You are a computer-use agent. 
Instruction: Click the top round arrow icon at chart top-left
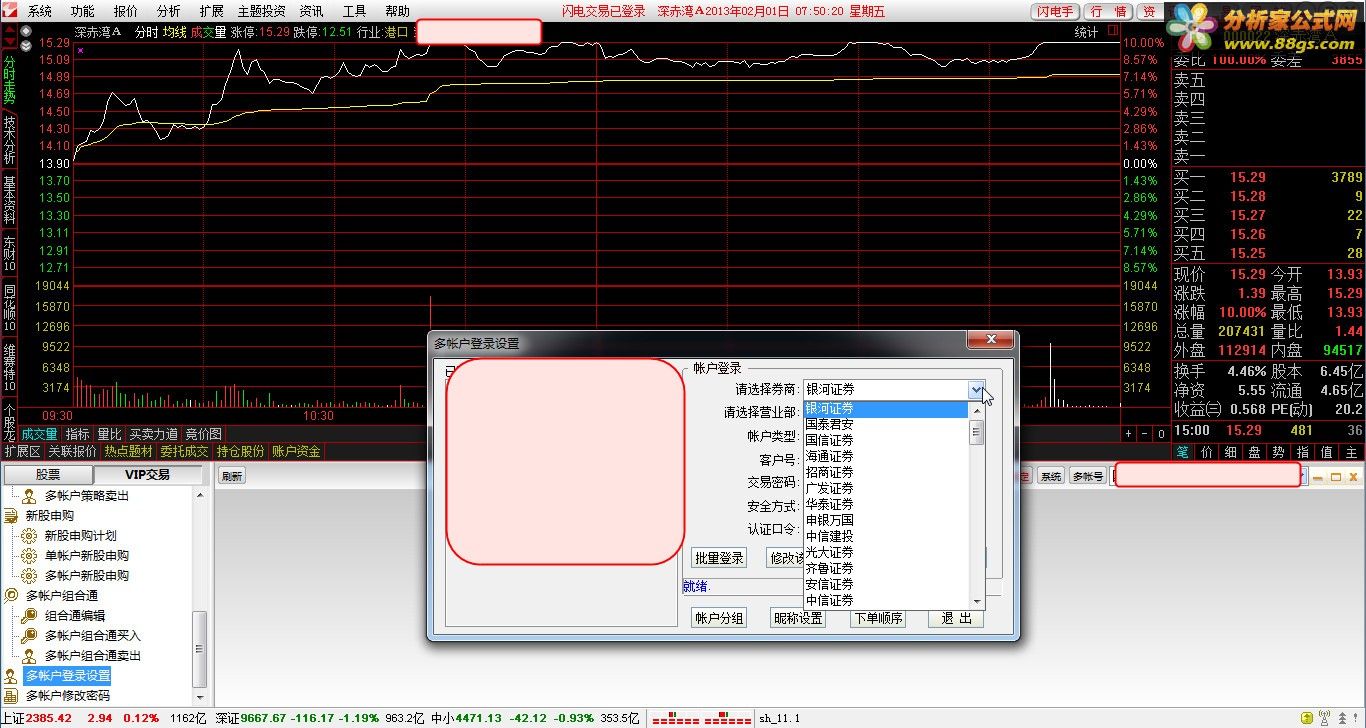(25, 33)
